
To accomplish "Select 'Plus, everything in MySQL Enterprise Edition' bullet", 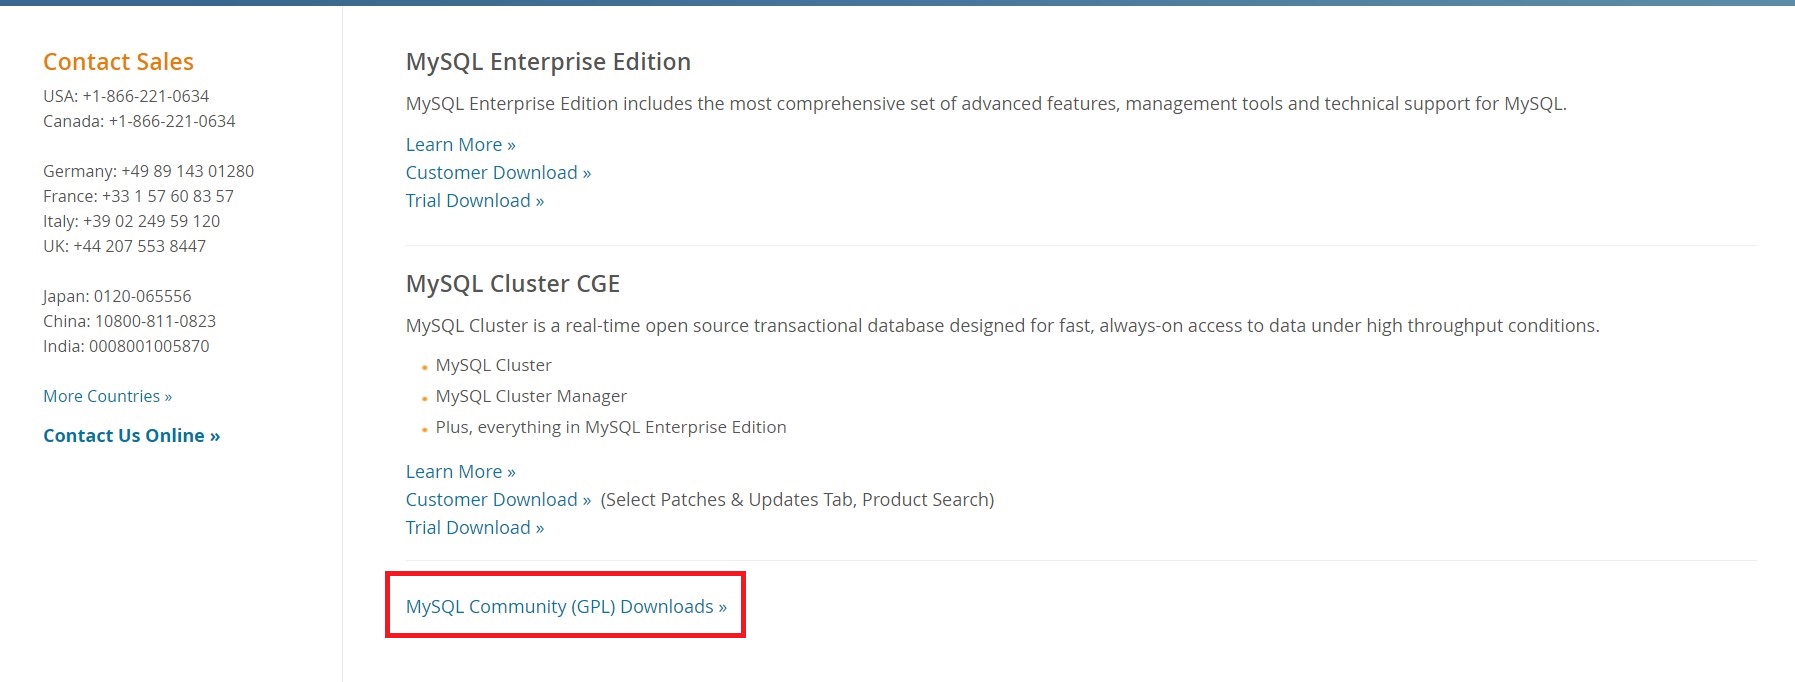I will pyautogui.click(x=611, y=427).
